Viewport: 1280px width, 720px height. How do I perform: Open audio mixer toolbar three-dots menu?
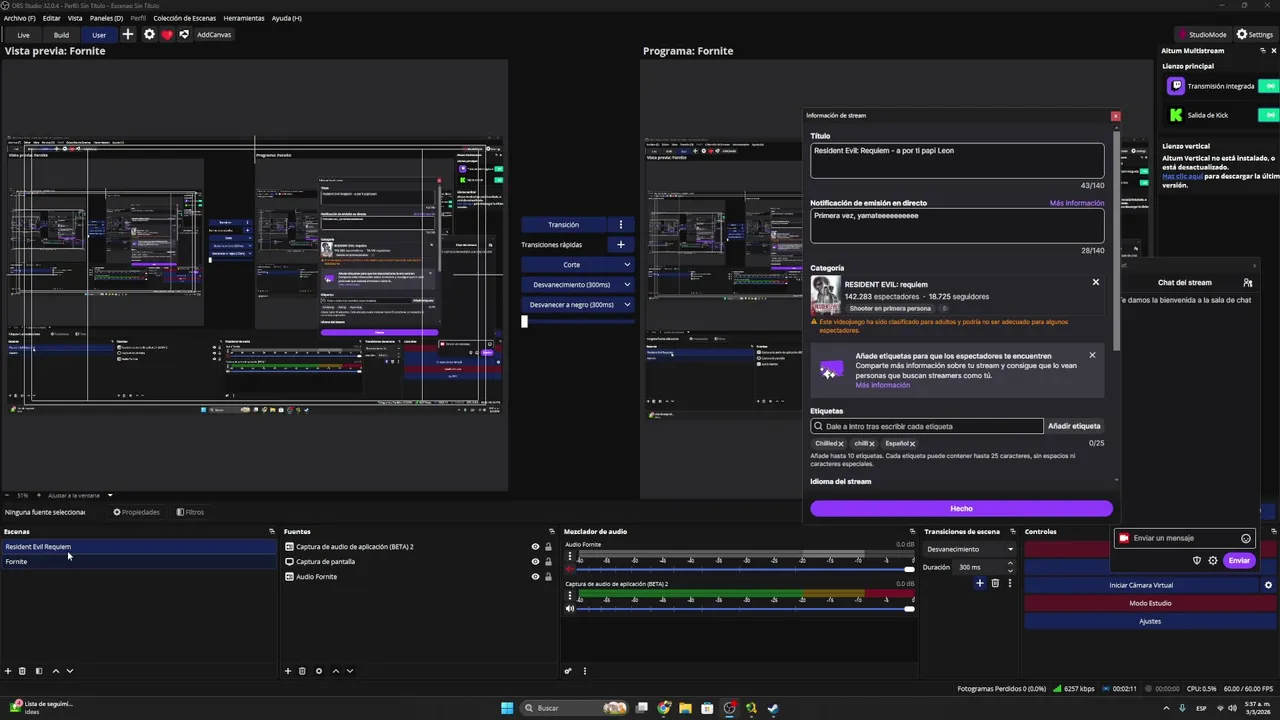pyautogui.click(x=585, y=671)
